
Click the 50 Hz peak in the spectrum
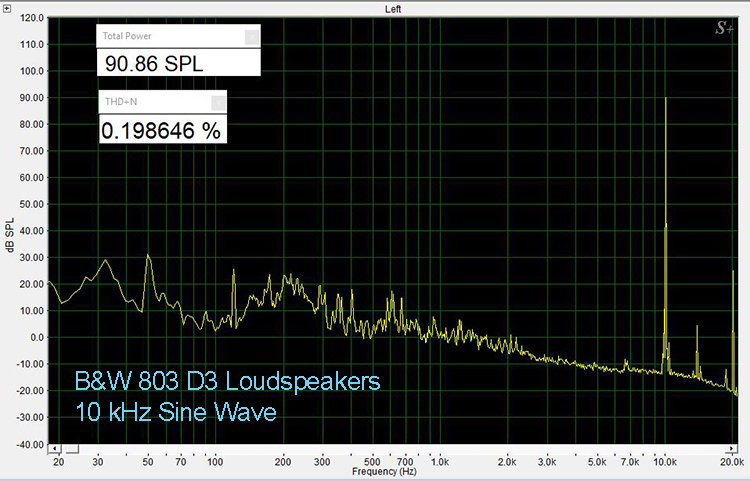tap(148, 260)
